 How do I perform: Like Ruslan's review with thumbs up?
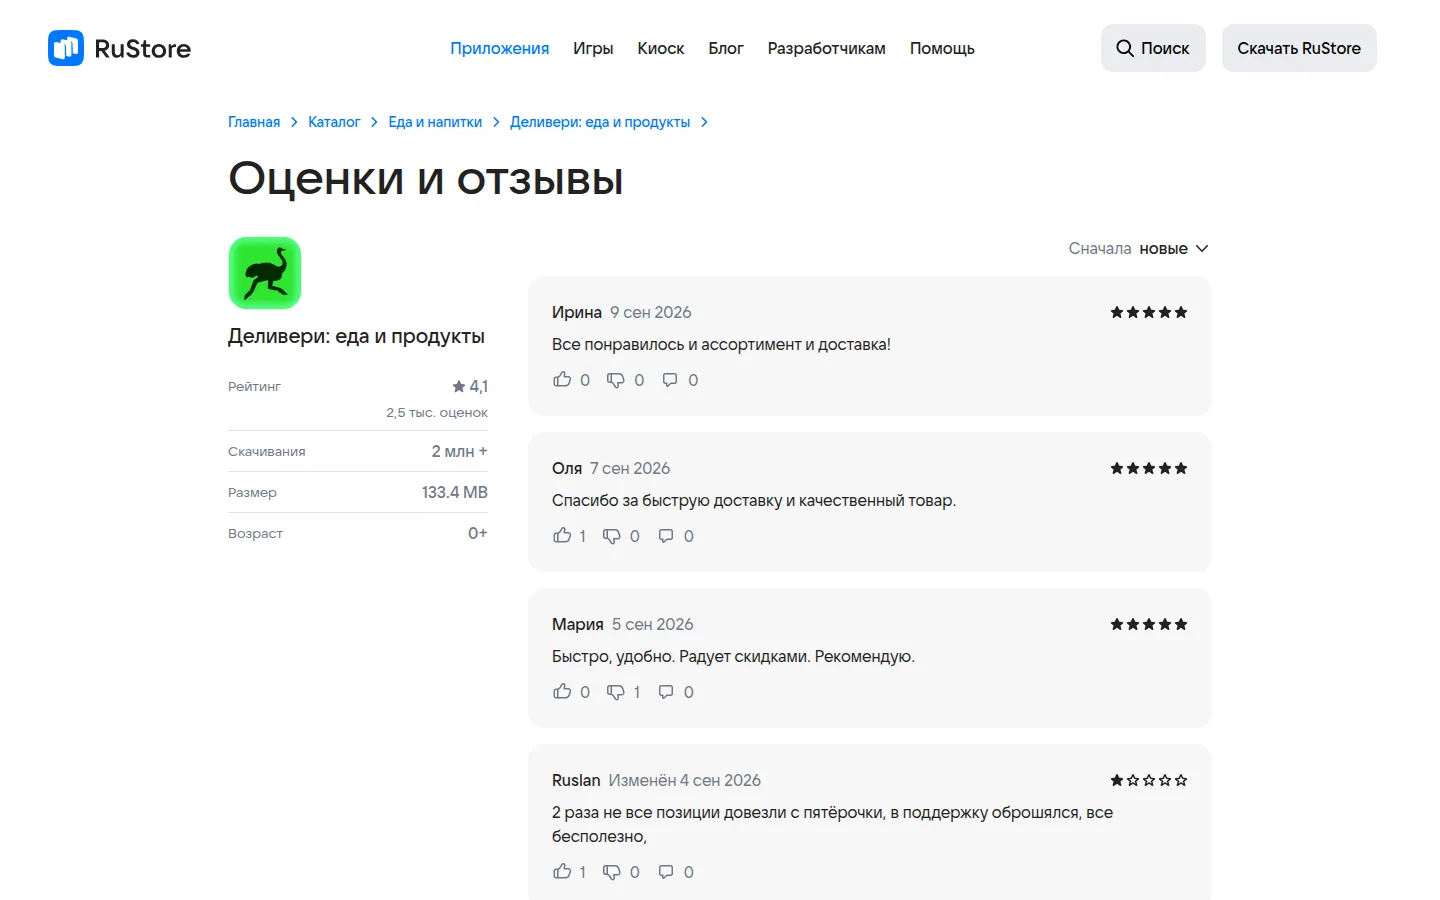pos(562,872)
